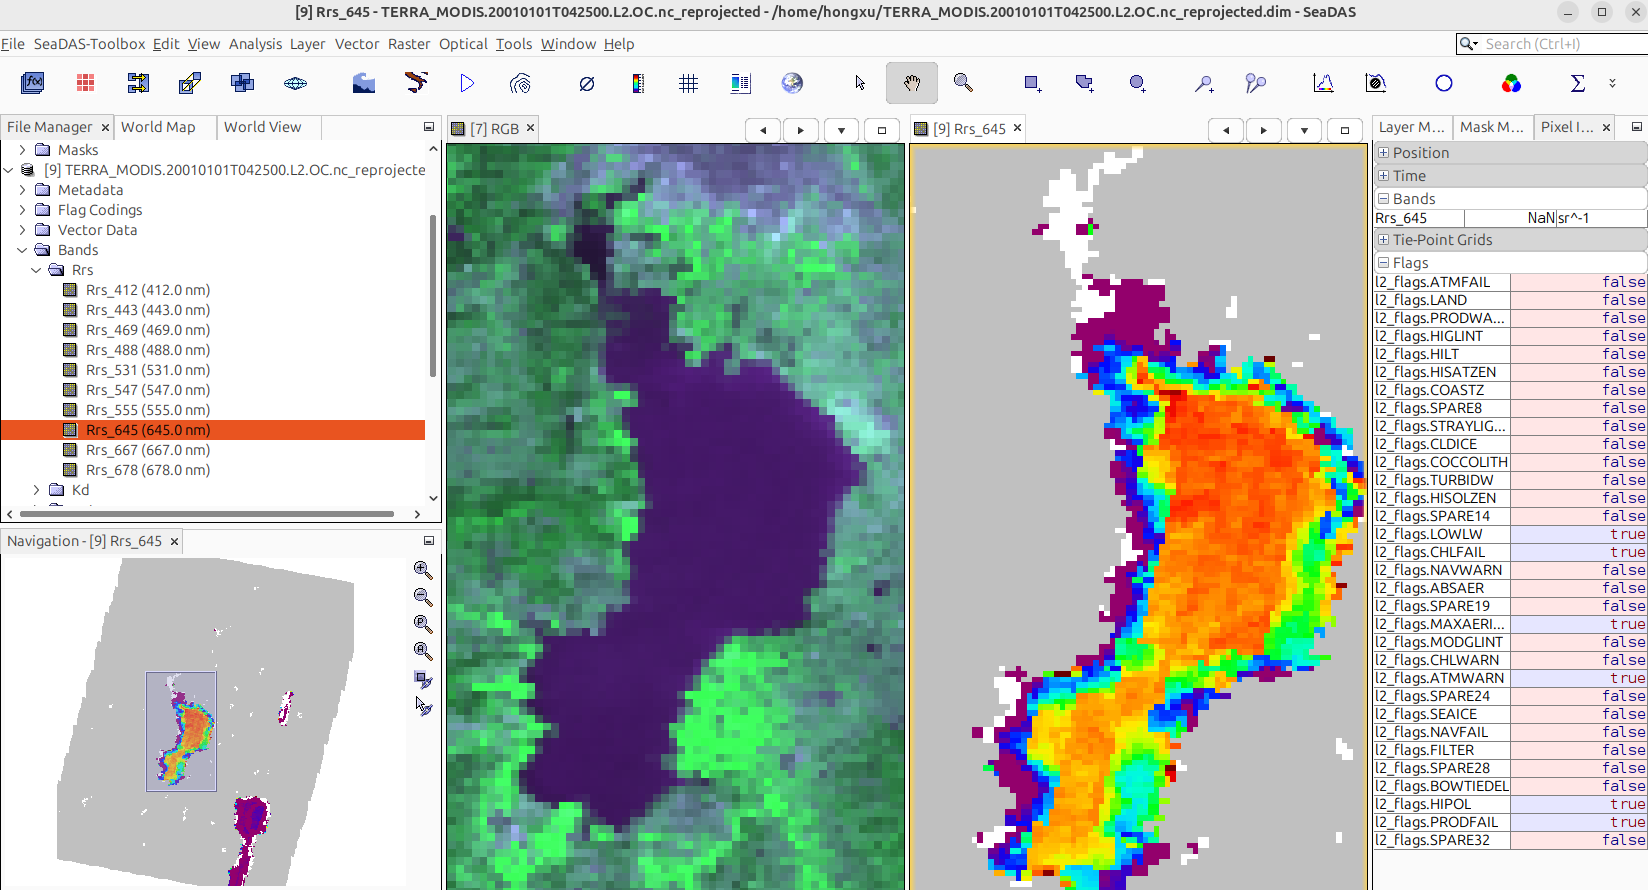The height and width of the screenshot is (890, 1648).
Task: Open the RGB Image color circles icon
Action: pos(1511,83)
